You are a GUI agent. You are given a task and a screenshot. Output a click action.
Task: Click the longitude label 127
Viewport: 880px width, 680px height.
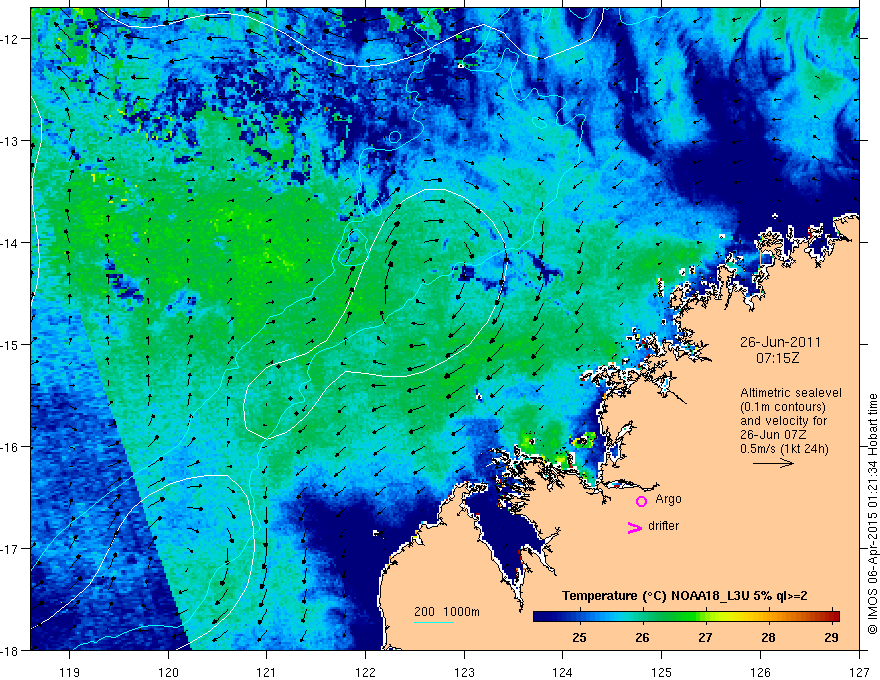[x=859, y=672]
